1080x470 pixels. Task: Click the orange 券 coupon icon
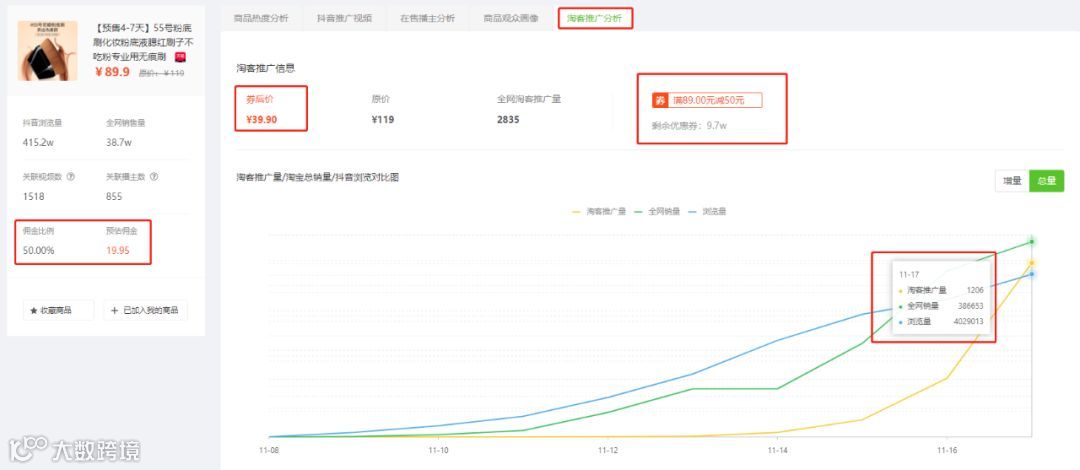[660, 101]
